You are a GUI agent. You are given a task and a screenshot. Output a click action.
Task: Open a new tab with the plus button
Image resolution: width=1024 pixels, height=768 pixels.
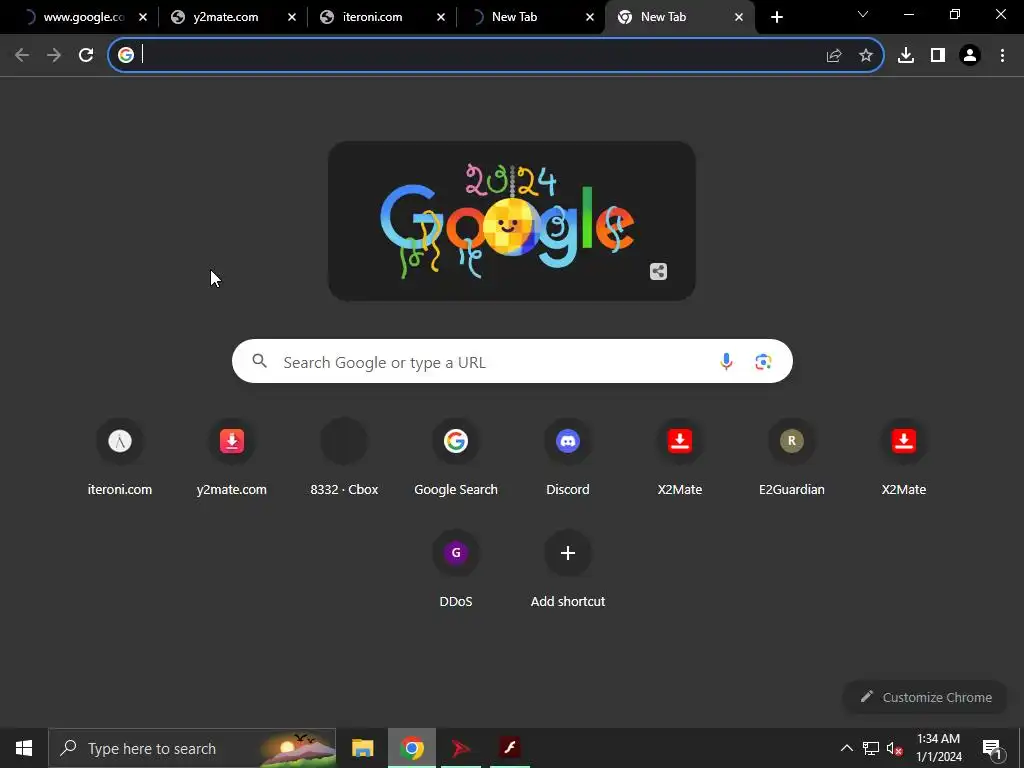776,17
